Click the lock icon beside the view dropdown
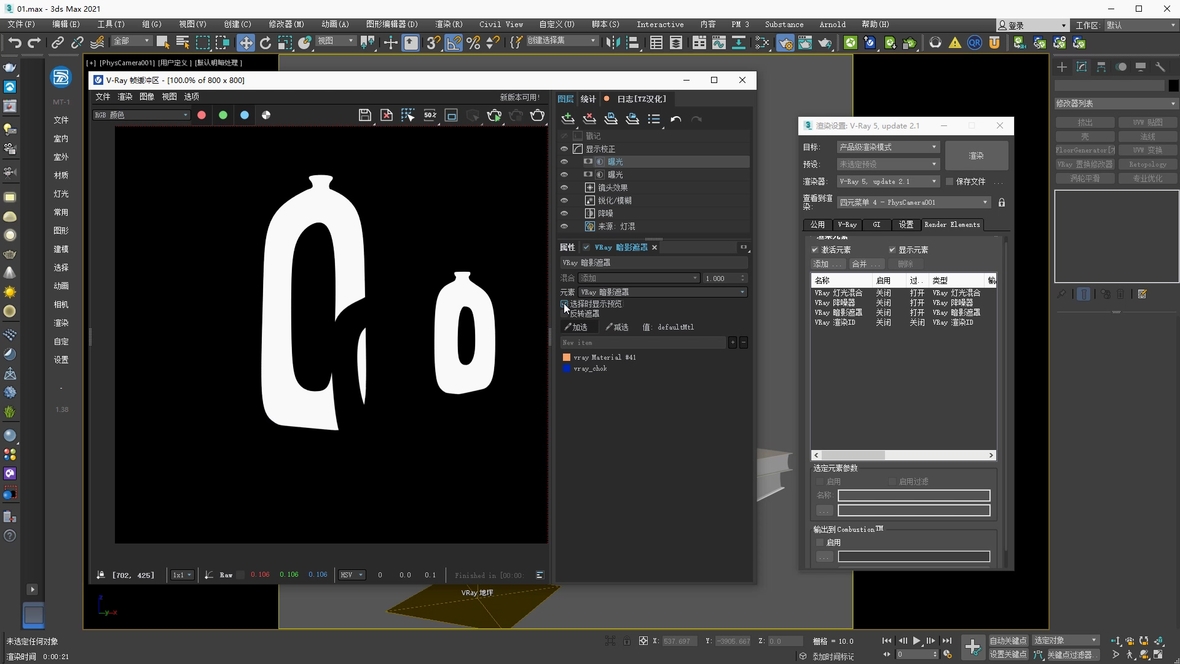The width and height of the screenshot is (1180, 664). [x=1001, y=203]
